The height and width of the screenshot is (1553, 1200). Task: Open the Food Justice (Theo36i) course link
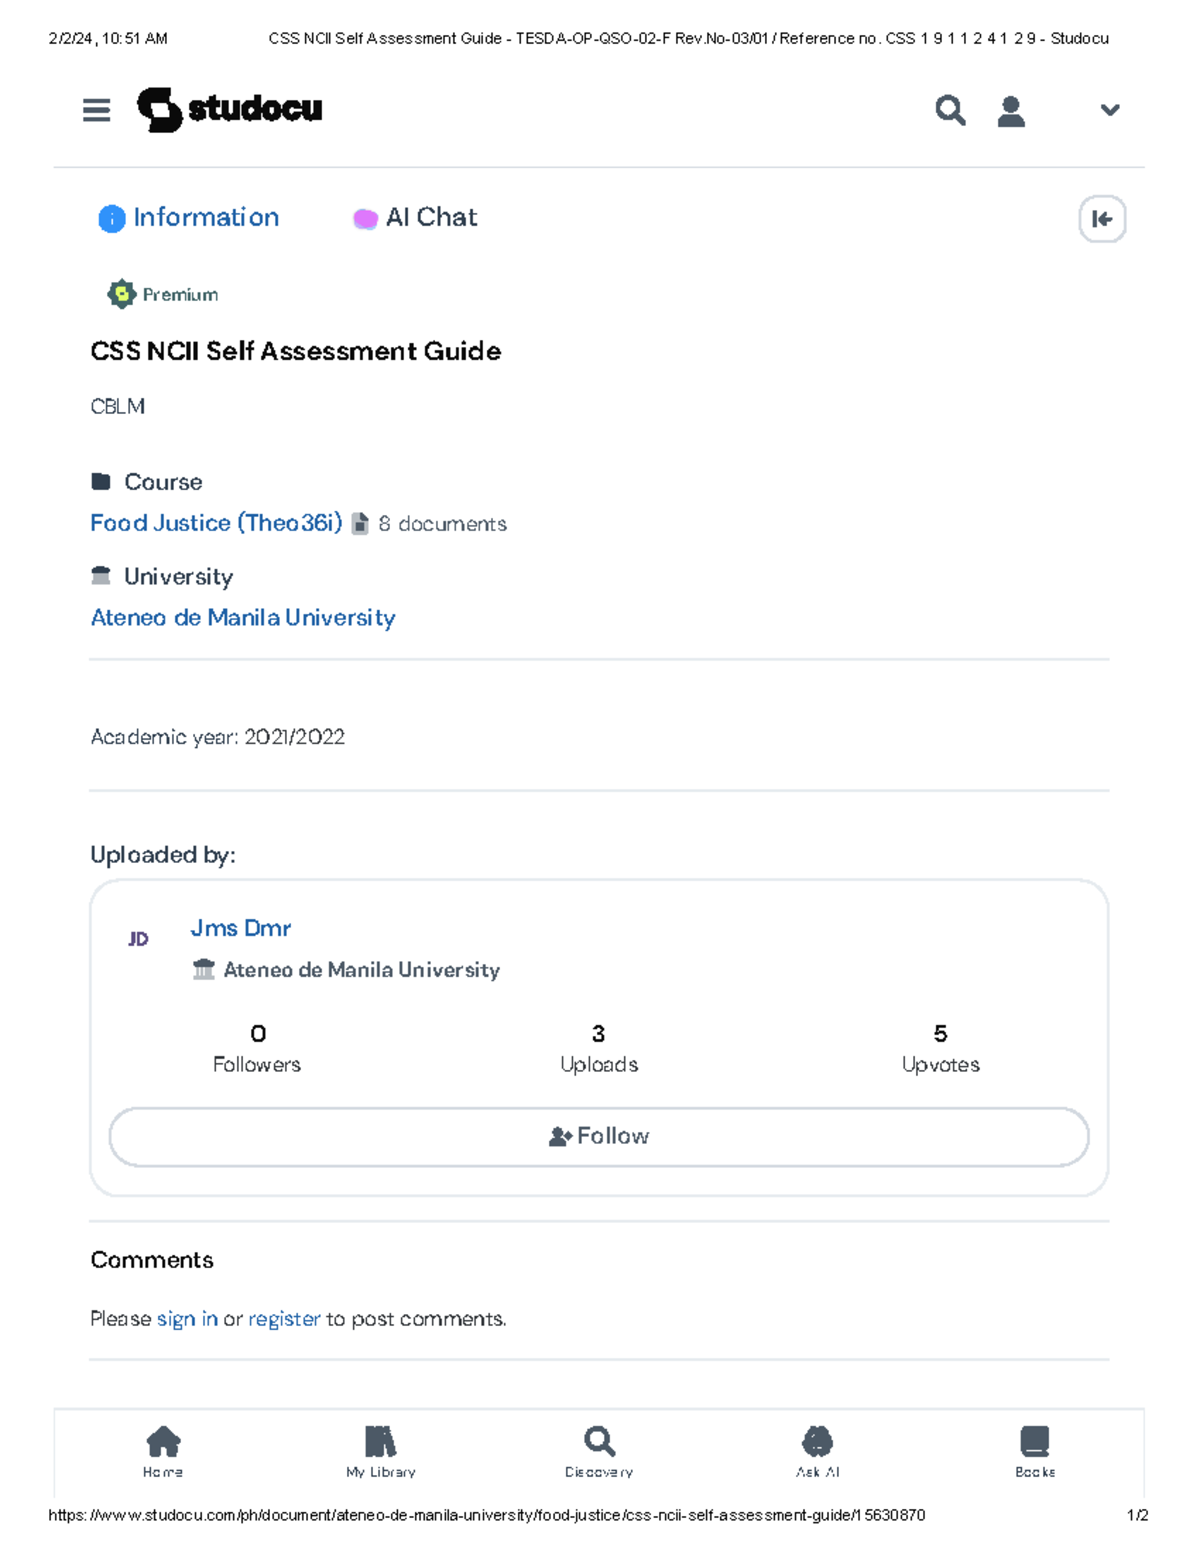(x=216, y=523)
